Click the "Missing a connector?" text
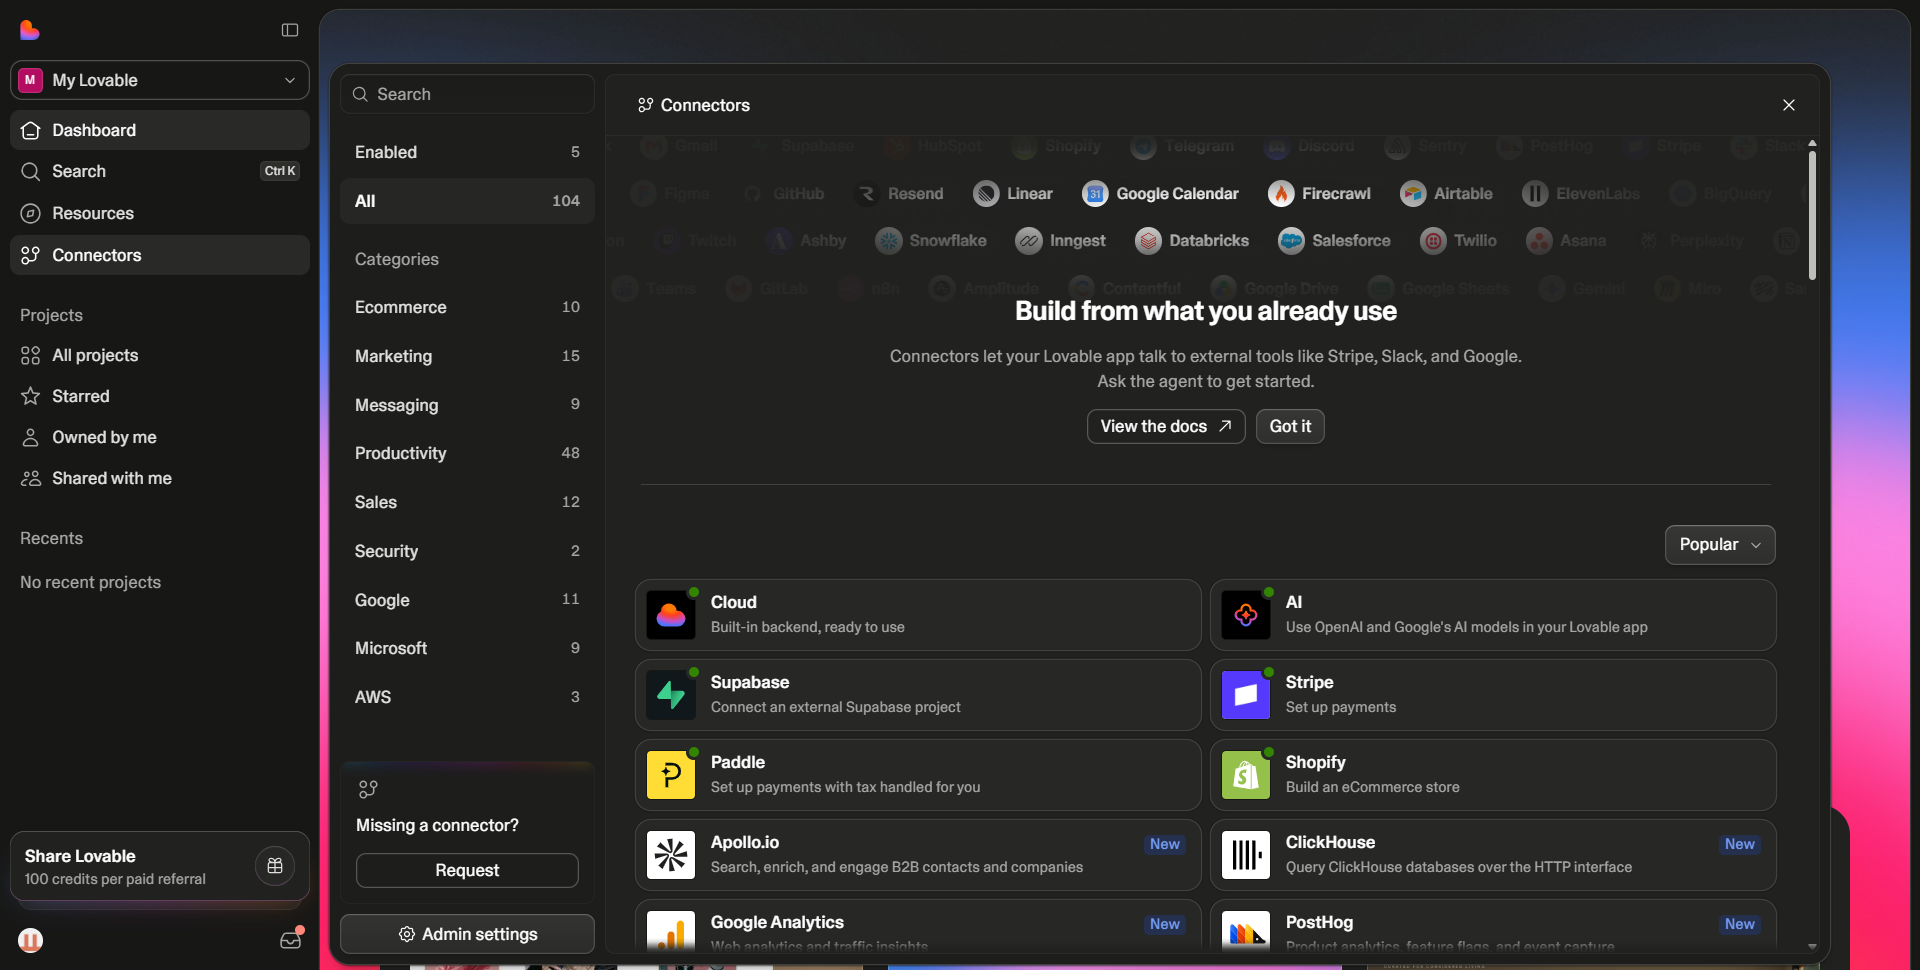Viewport: 1920px width, 970px height. (437, 825)
